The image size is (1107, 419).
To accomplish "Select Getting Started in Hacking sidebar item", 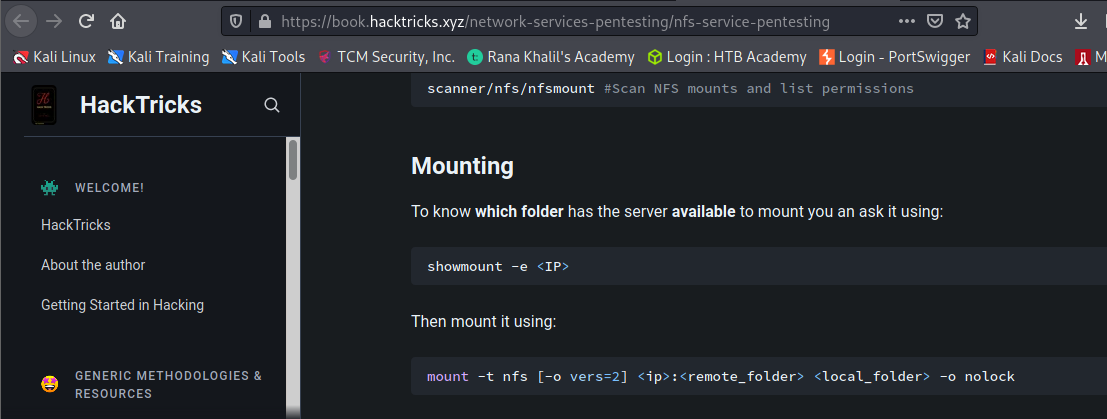I will pos(122,305).
